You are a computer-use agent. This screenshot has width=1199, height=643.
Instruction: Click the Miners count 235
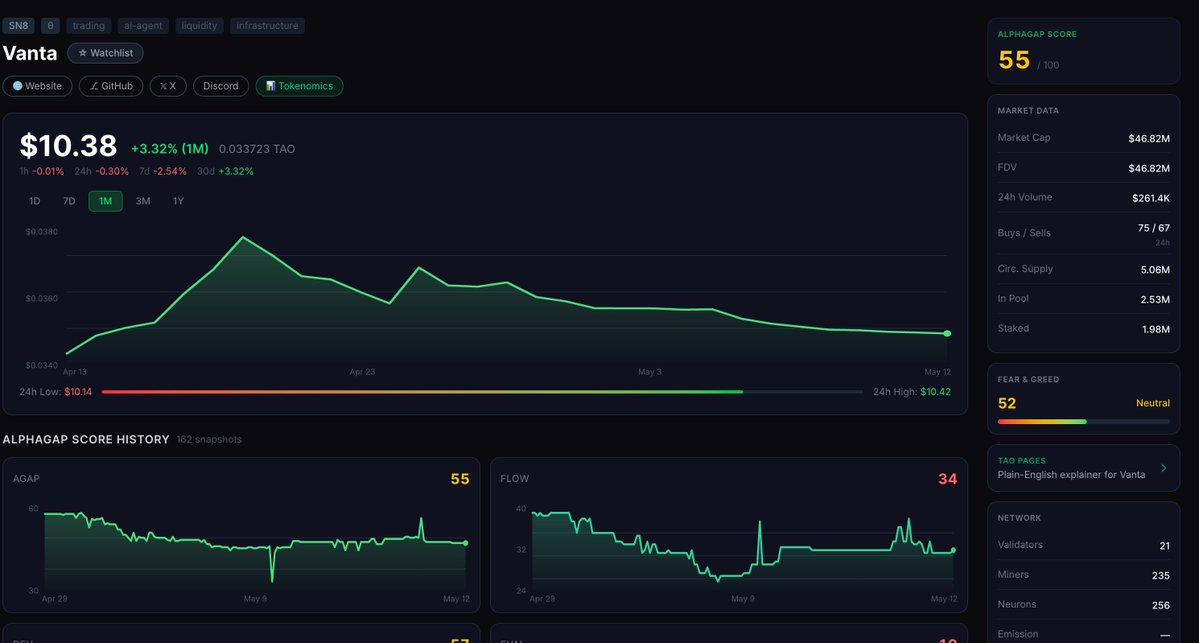tap(1160, 576)
